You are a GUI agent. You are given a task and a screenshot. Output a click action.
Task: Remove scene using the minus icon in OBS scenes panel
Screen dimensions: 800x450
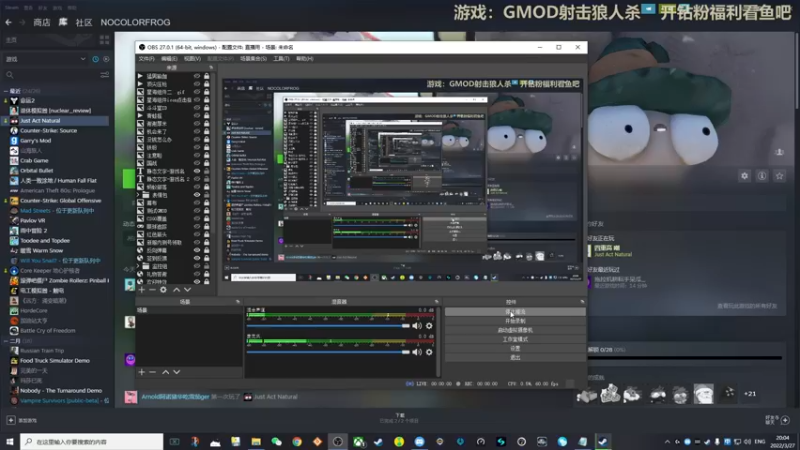[152, 372]
